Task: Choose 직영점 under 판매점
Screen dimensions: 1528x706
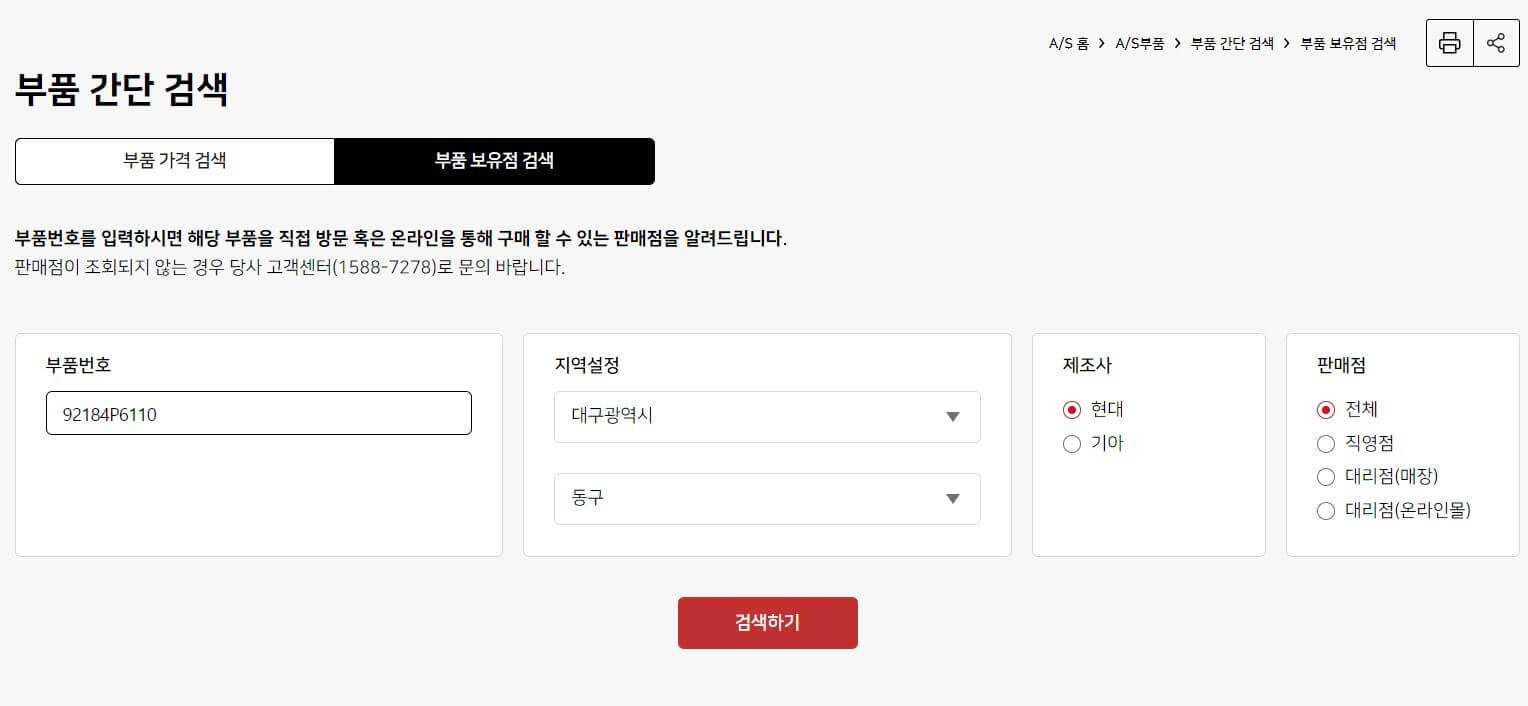Action: (1326, 444)
